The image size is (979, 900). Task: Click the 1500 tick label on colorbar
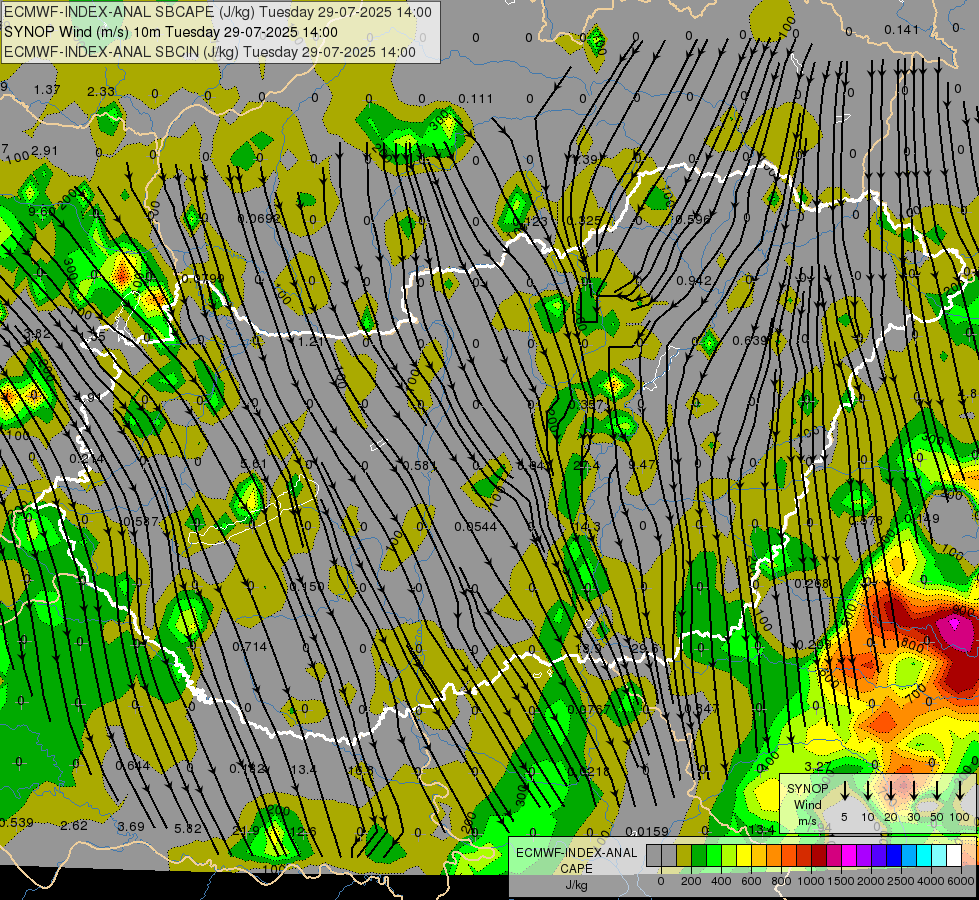[x=841, y=881]
